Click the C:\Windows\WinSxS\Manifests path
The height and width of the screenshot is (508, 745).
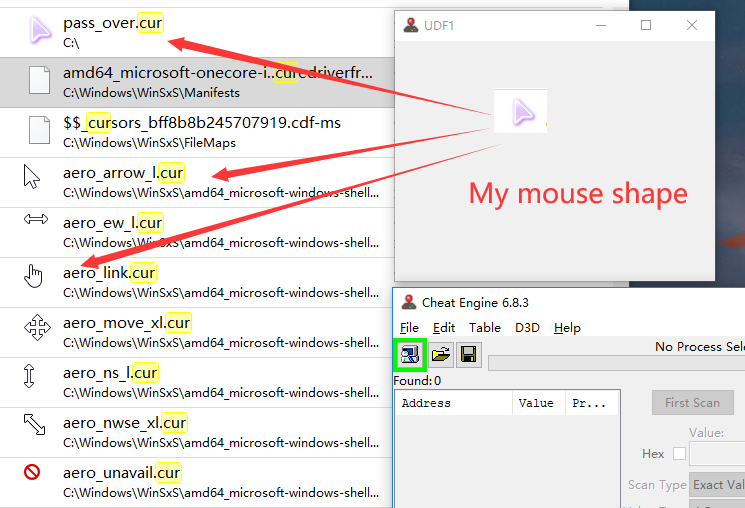[x=151, y=92]
